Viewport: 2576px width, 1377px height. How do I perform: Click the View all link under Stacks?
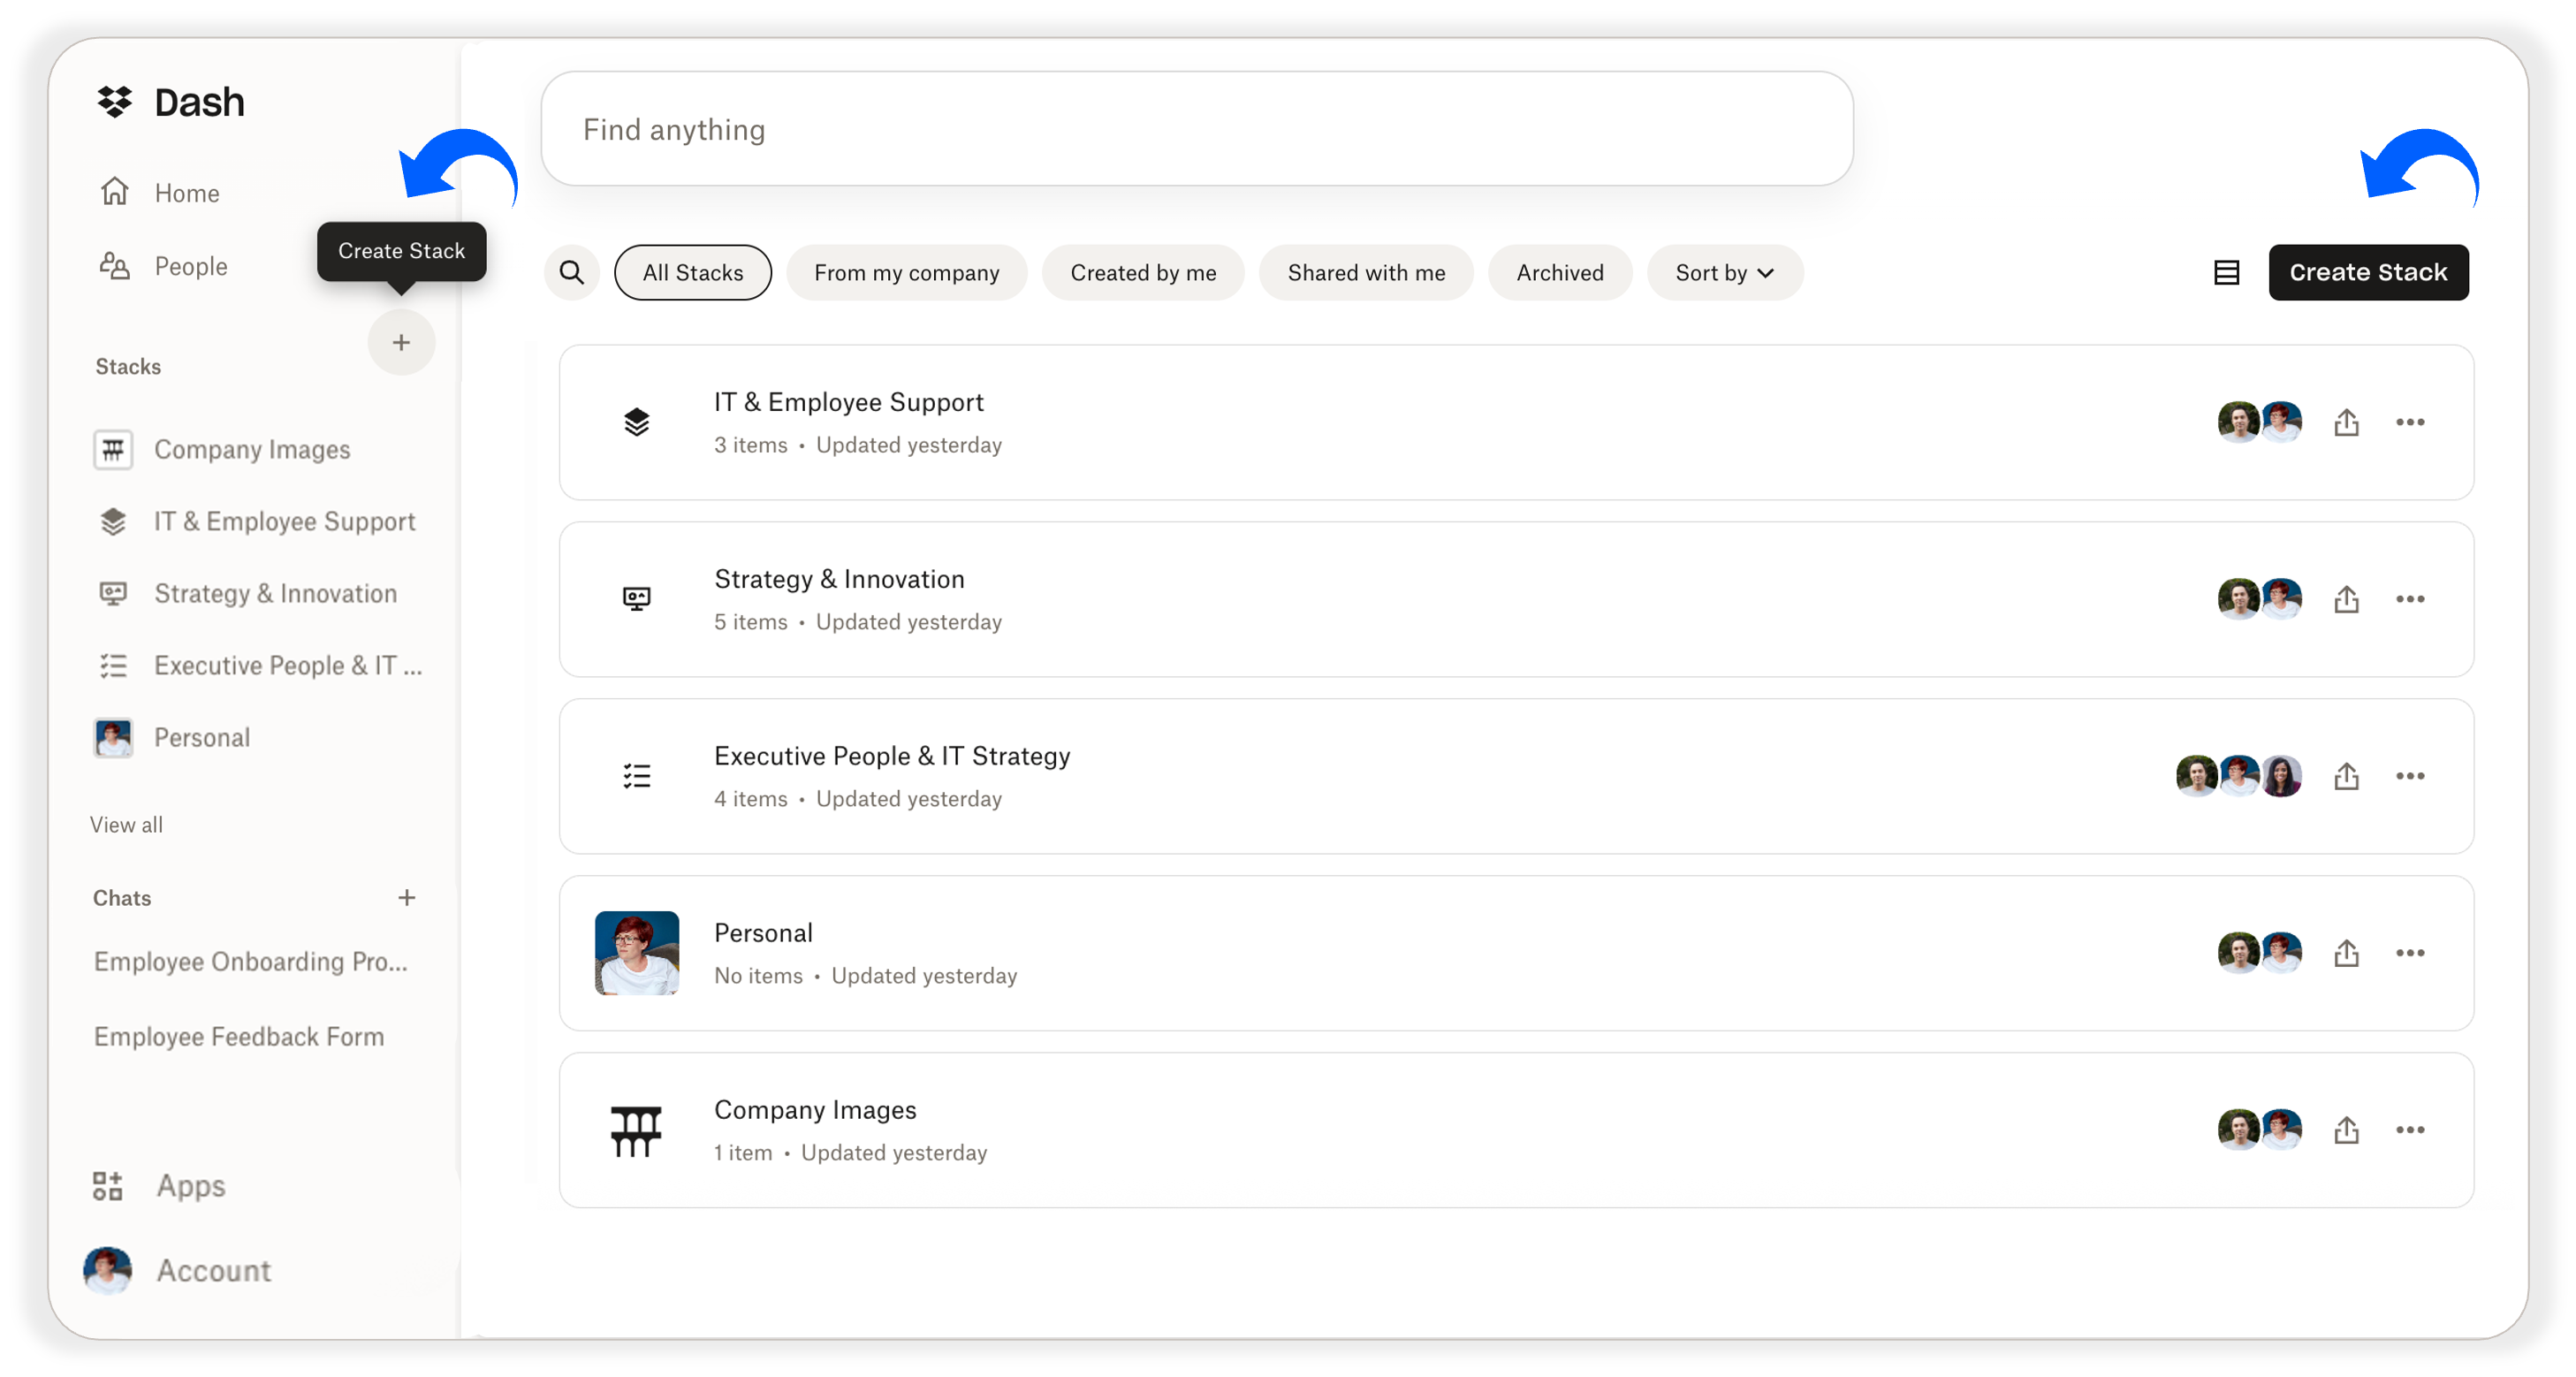click(126, 824)
